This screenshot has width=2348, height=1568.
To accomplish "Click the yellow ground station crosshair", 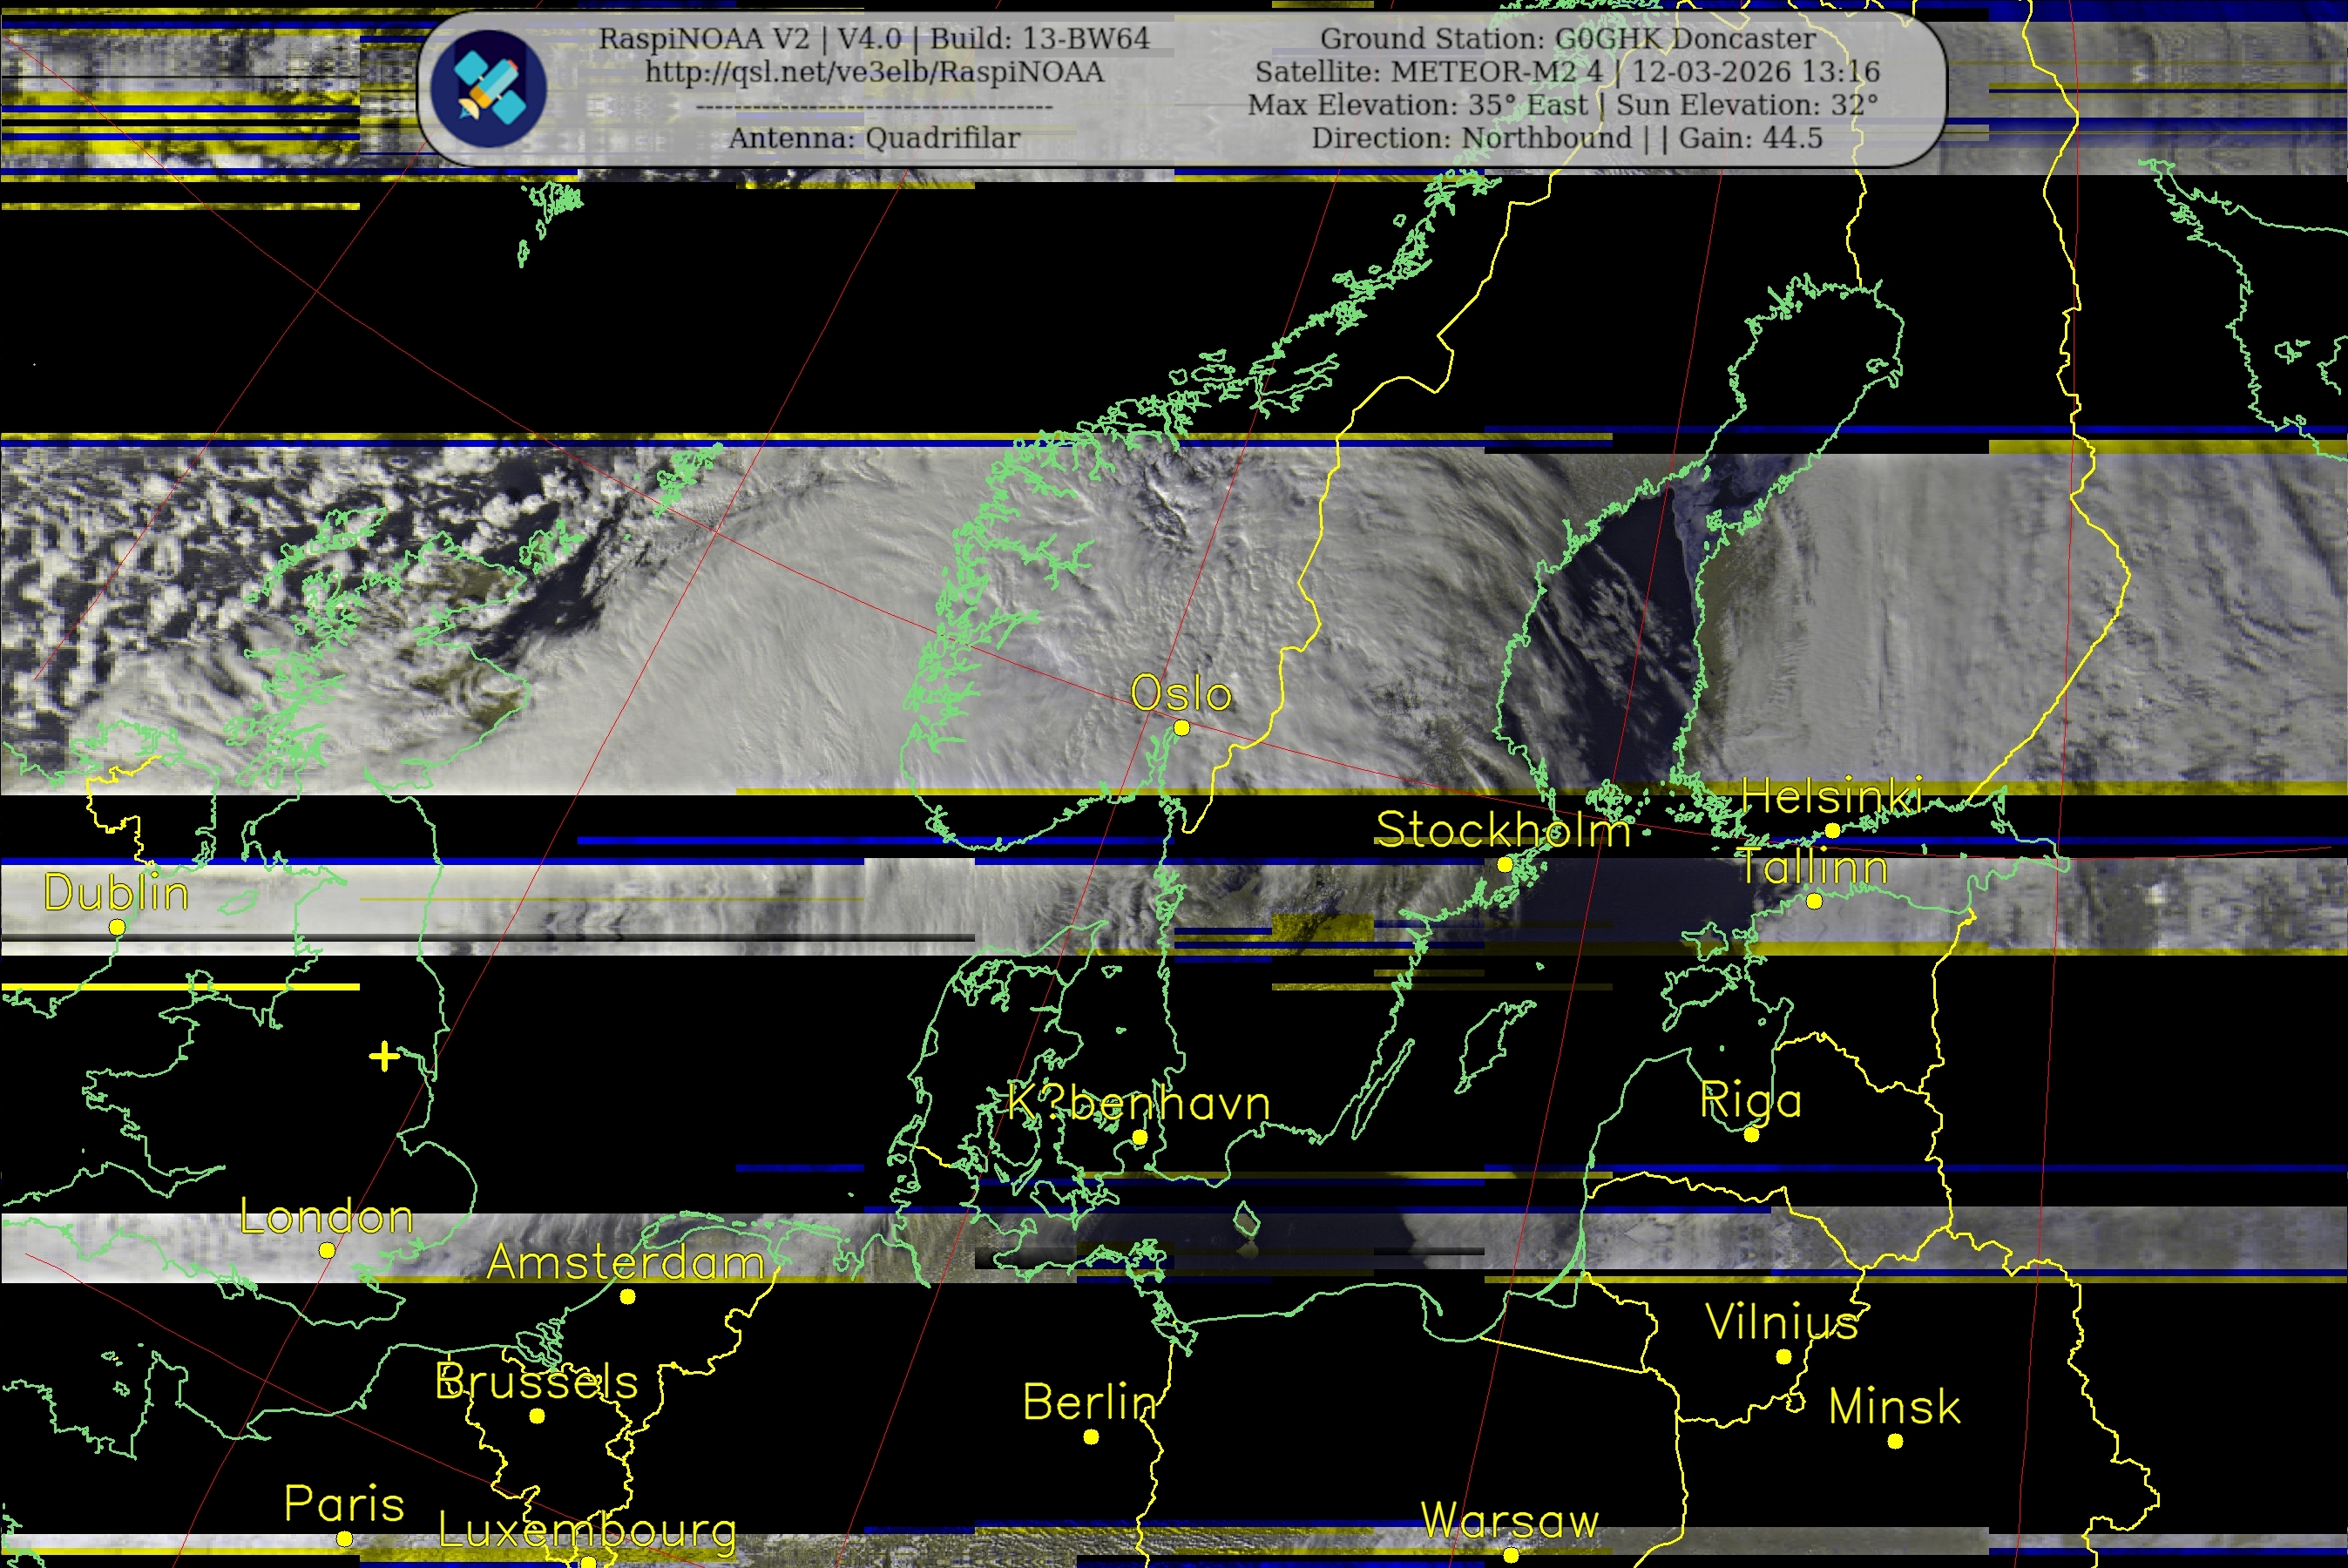I will (x=384, y=1056).
